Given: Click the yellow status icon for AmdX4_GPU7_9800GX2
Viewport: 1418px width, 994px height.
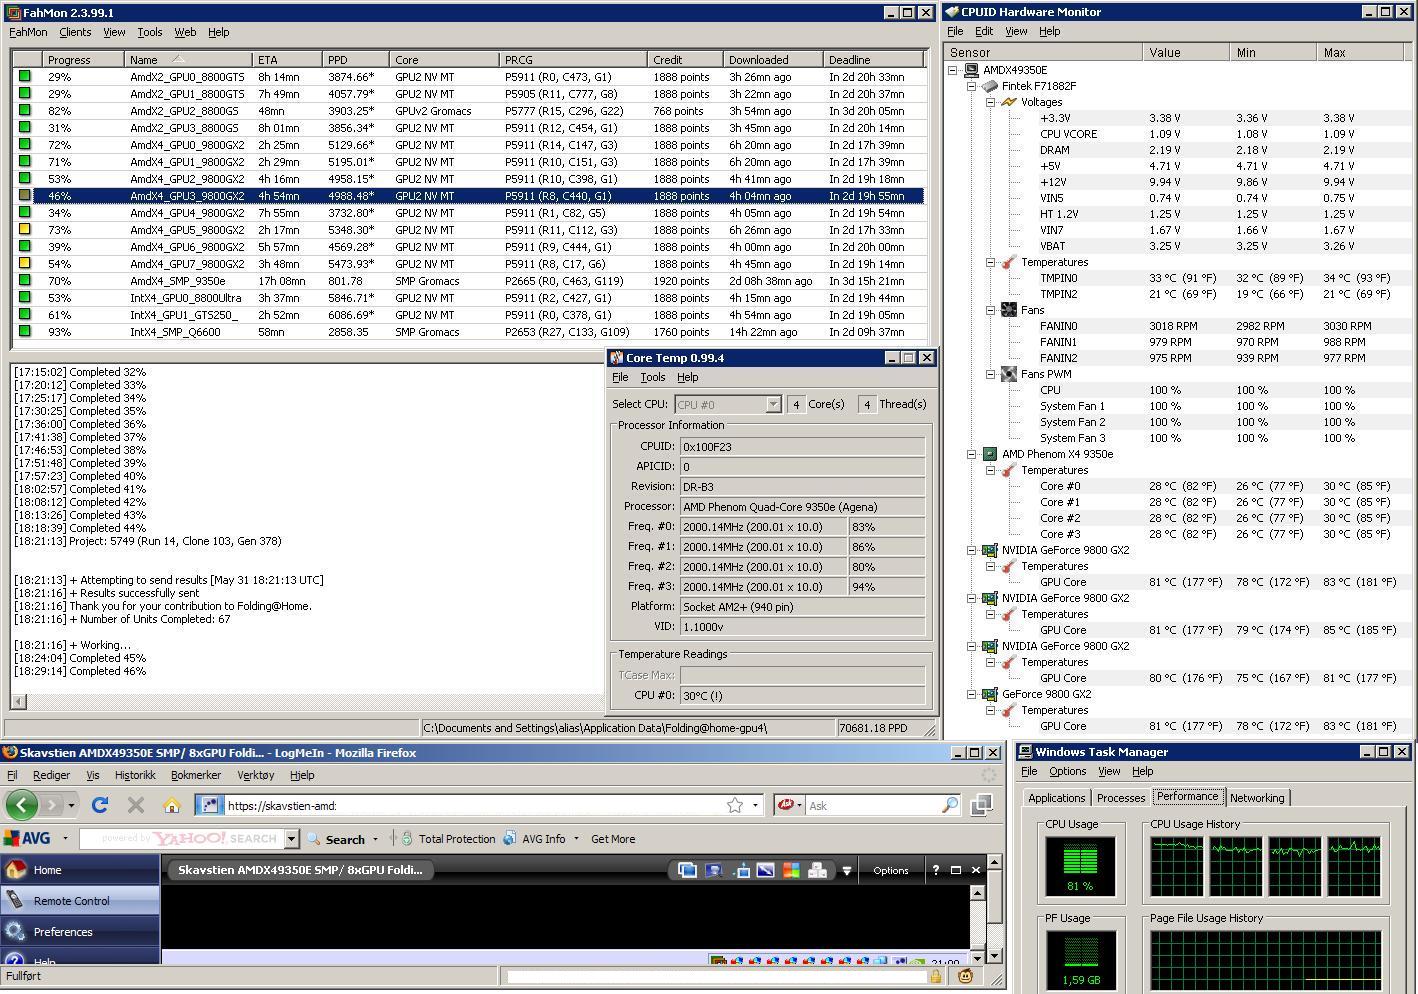Looking at the screenshot, I should pos(25,264).
